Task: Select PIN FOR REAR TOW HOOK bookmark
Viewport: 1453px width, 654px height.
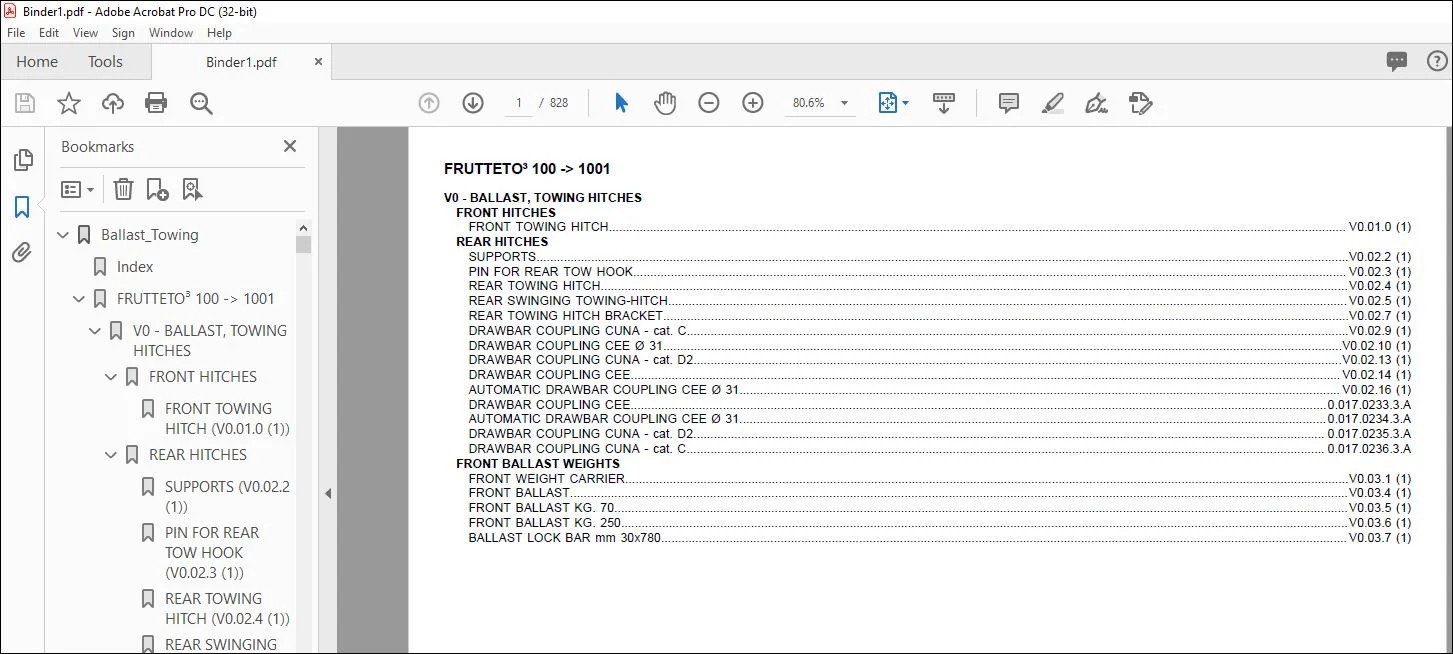Action: point(212,552)
